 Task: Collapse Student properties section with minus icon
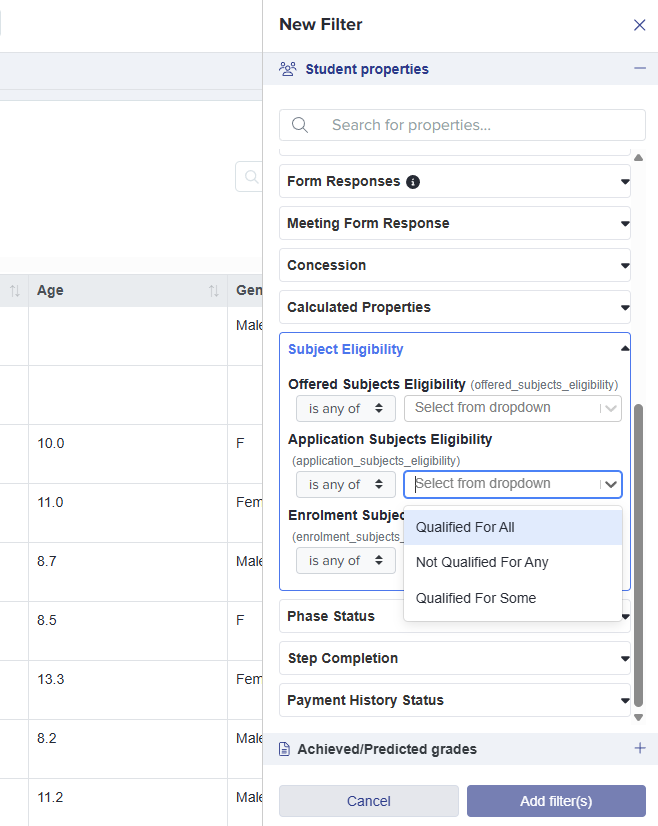(639, 69)
